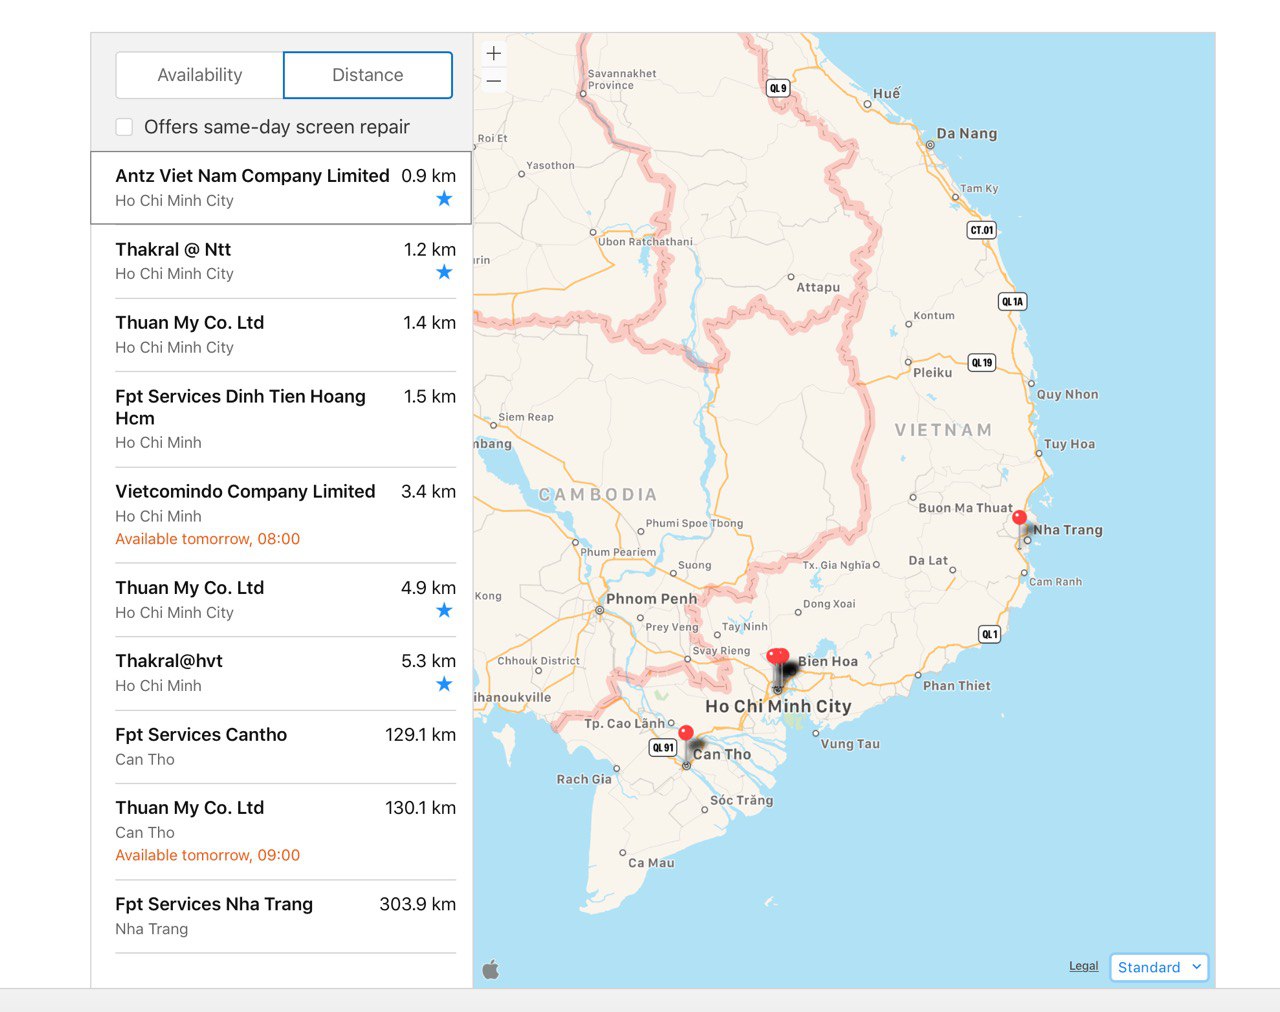The image size is (1280, 1012).
Task: Click the Phnom Penh label on the map
Action: [x=651, y=599]
